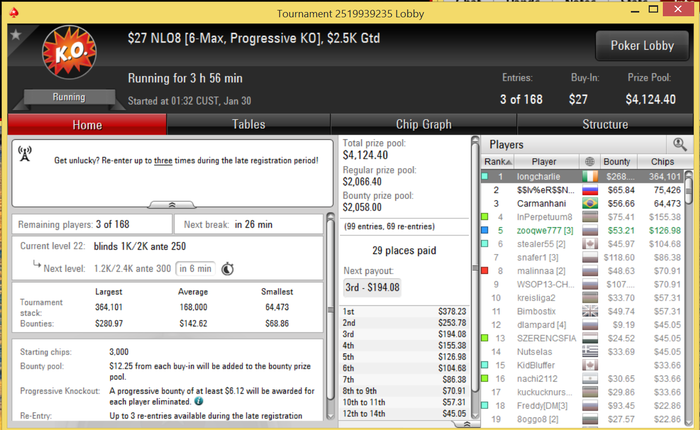Select player 8oggo8 [2]
This screenshot has height=430, width=700.
coord(582,419)
